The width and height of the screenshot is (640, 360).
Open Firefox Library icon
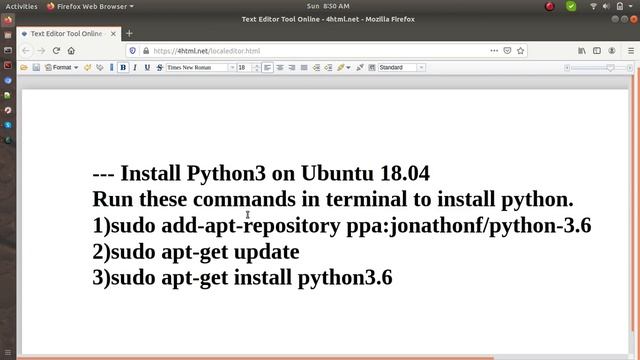point(582,51)
